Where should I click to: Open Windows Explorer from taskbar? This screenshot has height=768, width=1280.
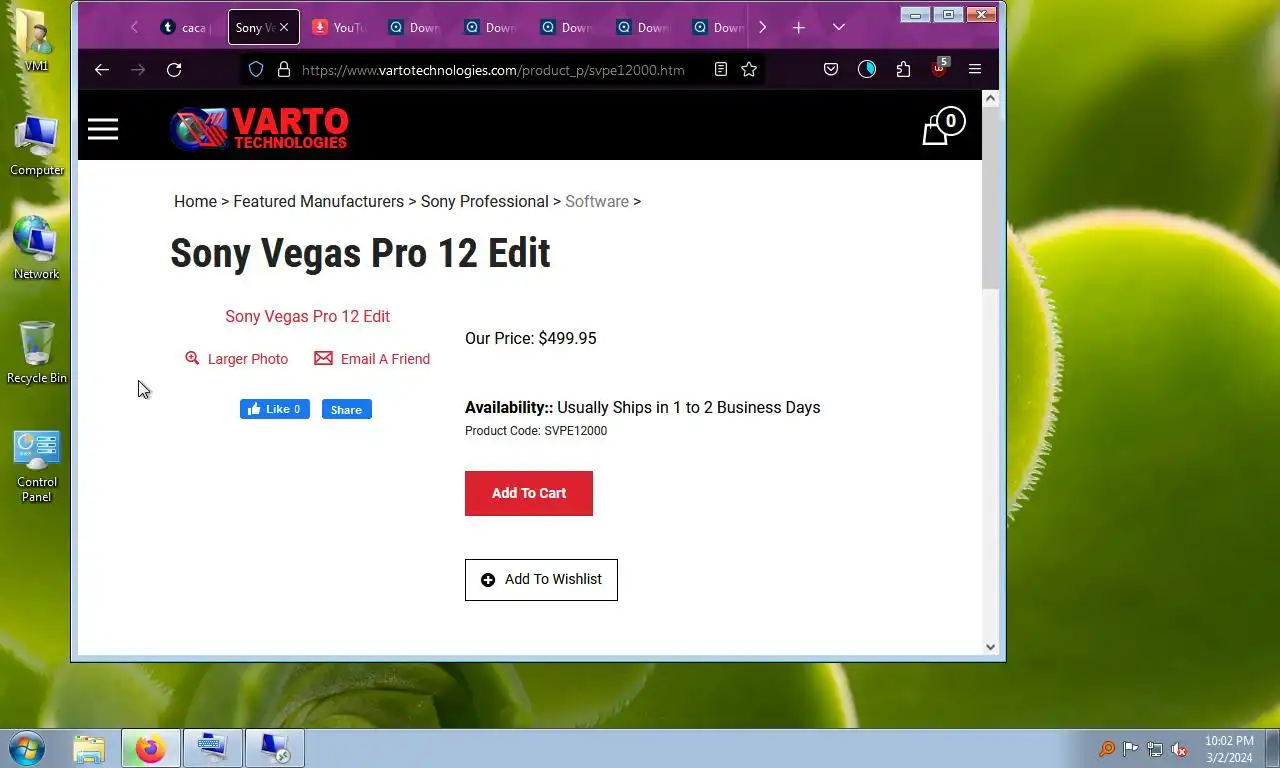click(x=89, y=748)
